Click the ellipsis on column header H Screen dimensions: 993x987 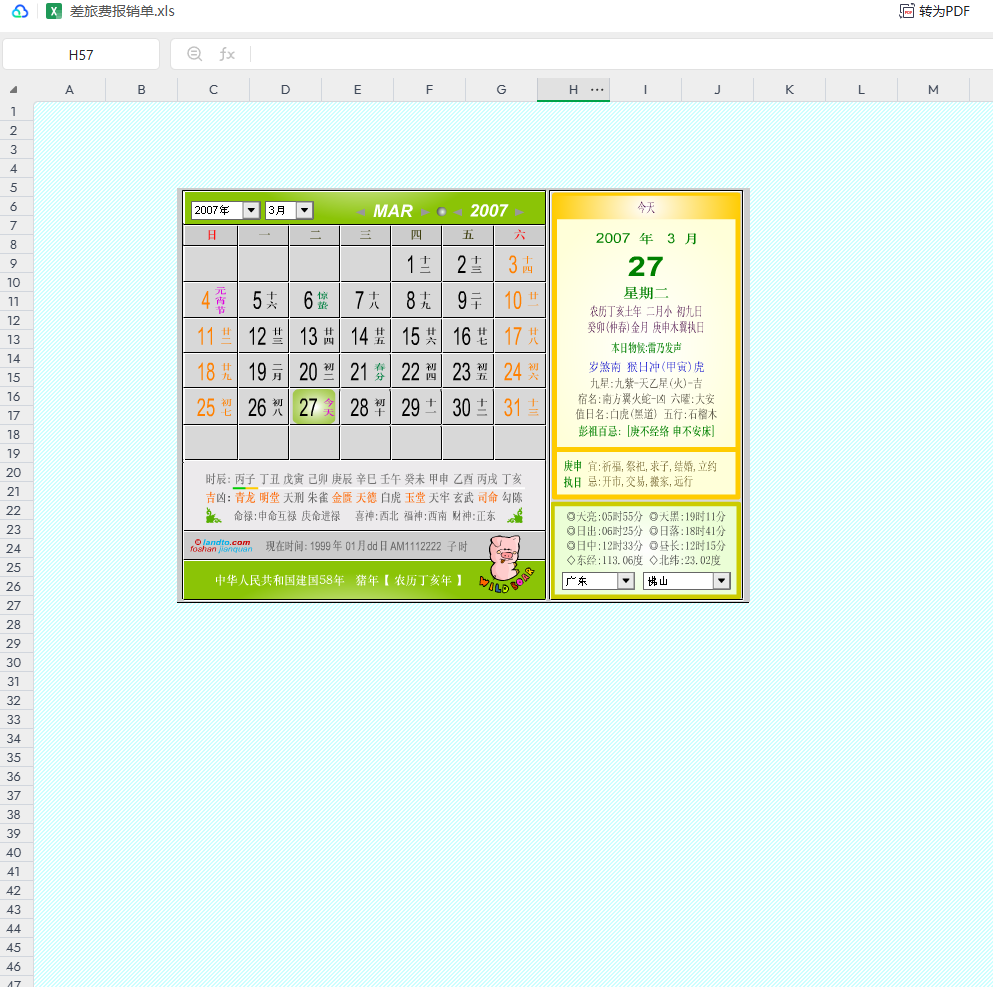coord(598,89)
